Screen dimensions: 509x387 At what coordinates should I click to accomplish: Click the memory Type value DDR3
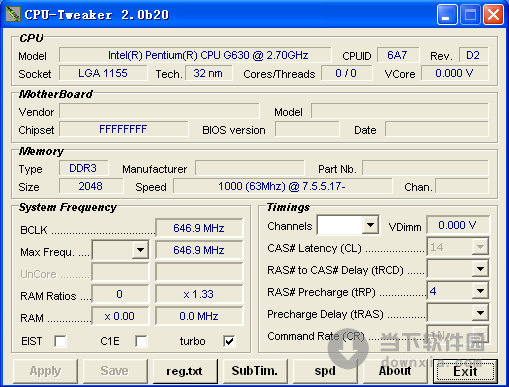pos(83,168)
